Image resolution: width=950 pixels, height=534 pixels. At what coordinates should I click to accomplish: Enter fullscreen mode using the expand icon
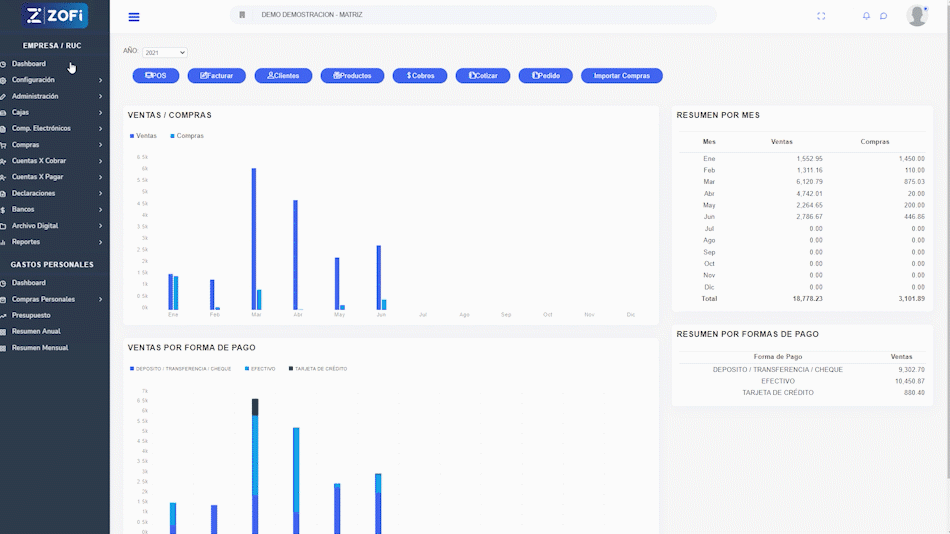pyautogui.click(x=821, y=16)
